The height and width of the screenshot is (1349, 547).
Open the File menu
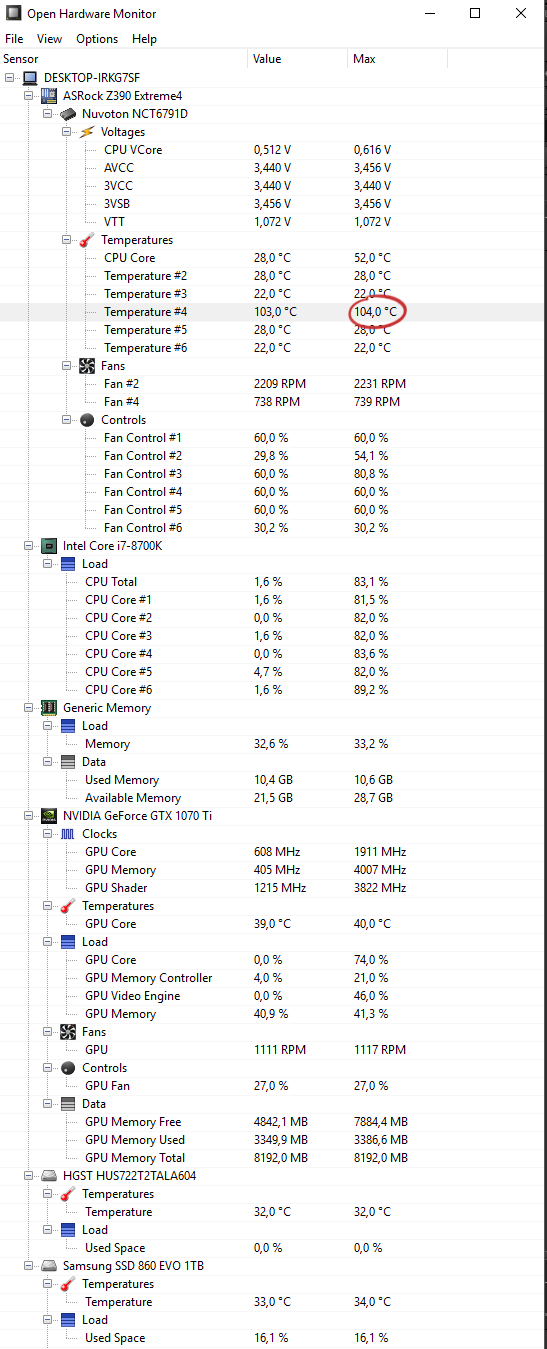point(14,39)
